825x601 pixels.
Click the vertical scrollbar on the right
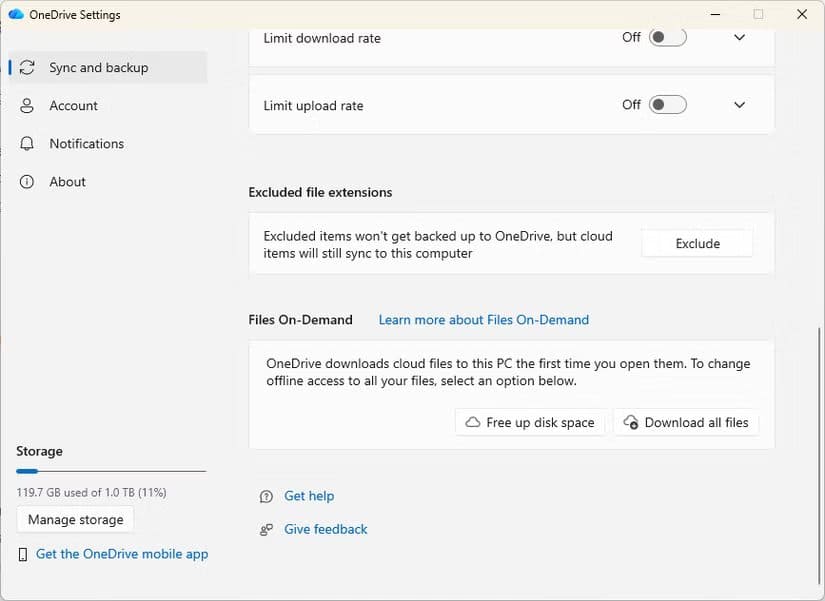tap(819, 458)
